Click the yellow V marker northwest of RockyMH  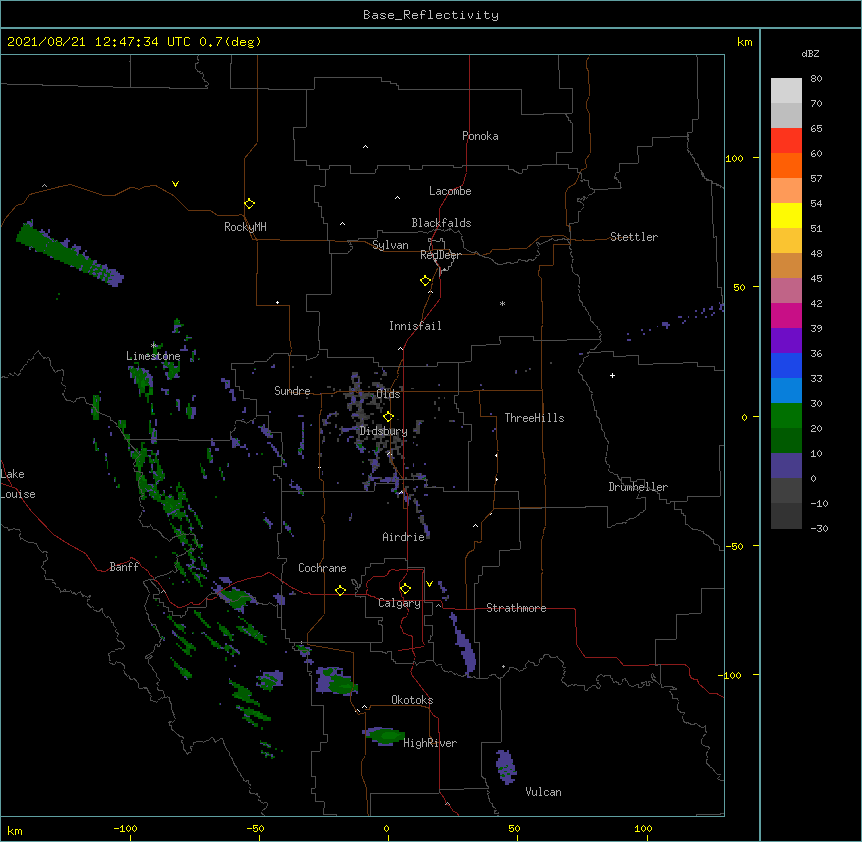pyautogui.click(x=175, y=184)
